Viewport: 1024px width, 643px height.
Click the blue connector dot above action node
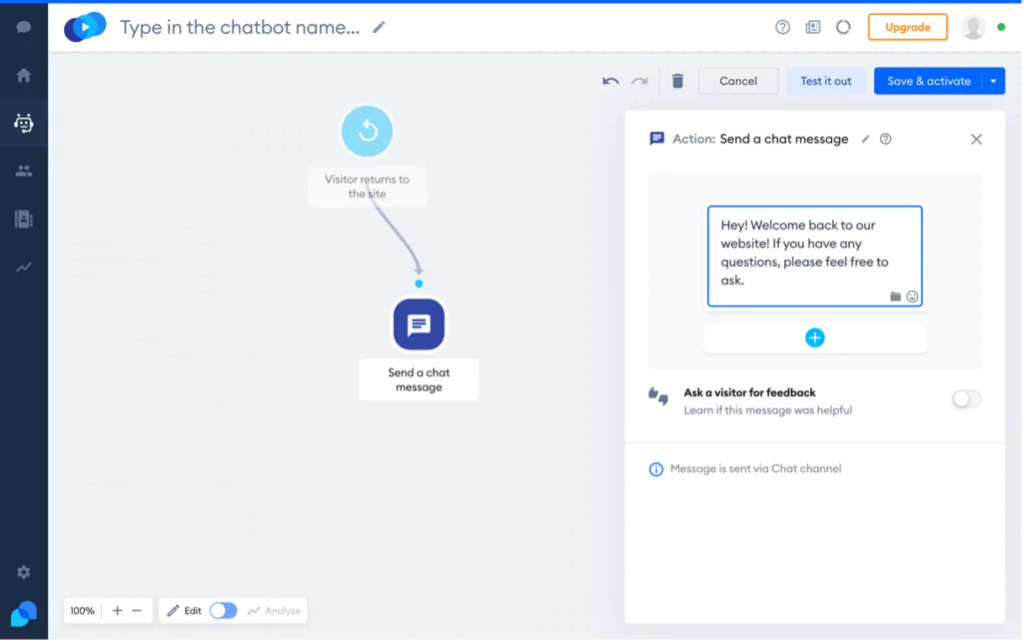tap(419, 283)
